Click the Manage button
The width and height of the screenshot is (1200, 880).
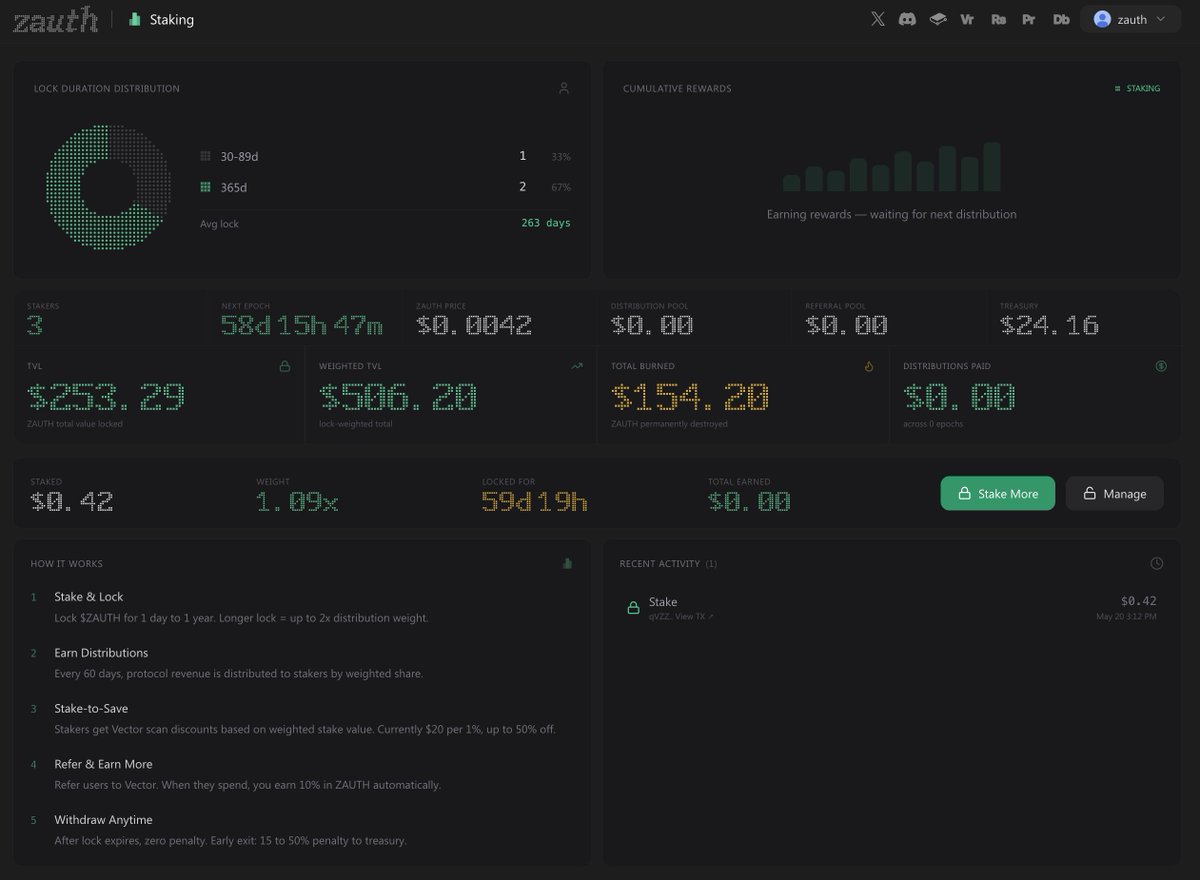tap(1114, 493)
